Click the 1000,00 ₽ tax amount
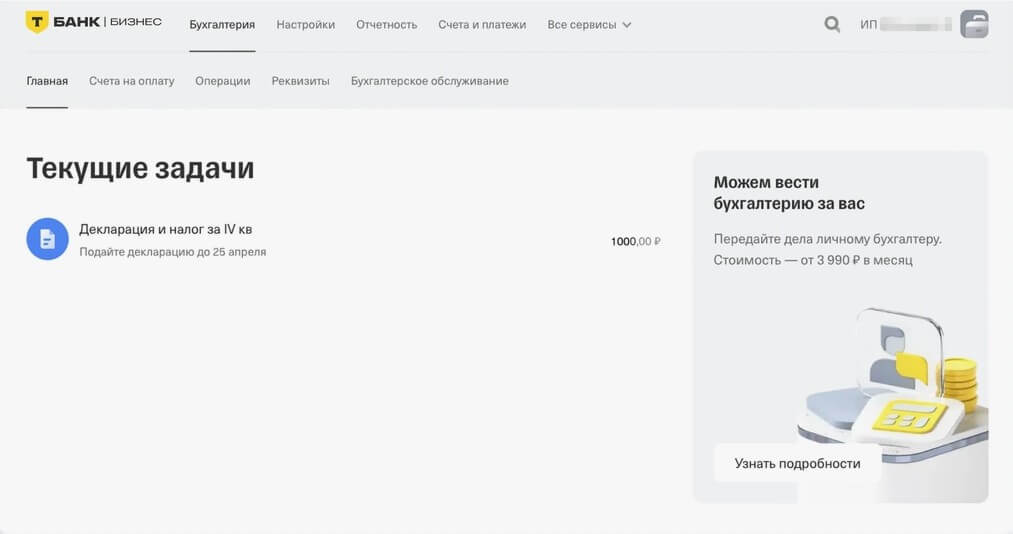This screenshot has width=1013, height=534. click(x=635, y=241)
